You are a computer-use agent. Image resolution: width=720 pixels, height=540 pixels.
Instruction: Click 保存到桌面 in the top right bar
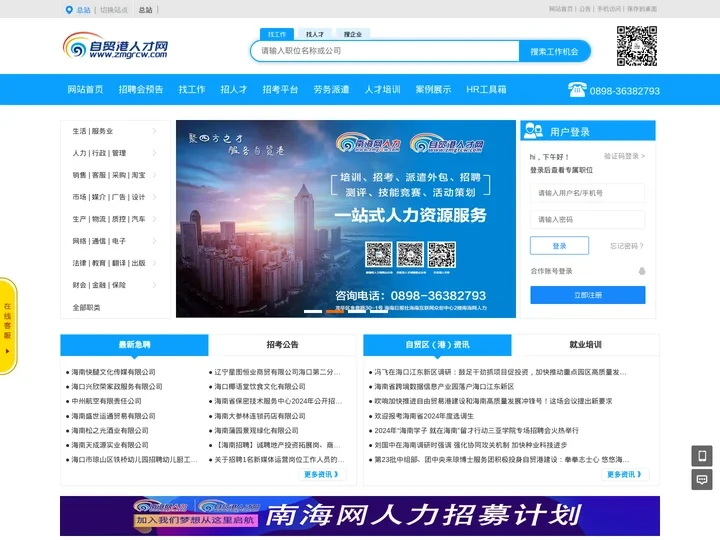[x=642, y=9]
